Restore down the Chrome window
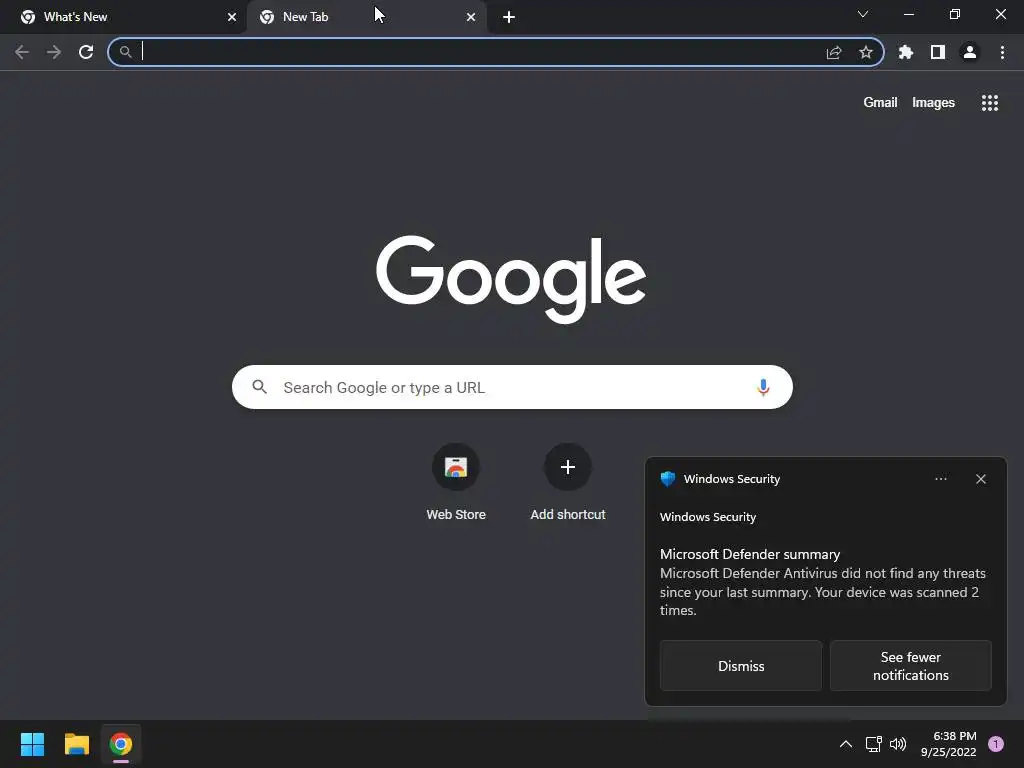 pyautogui.click(x=955, y=14)
